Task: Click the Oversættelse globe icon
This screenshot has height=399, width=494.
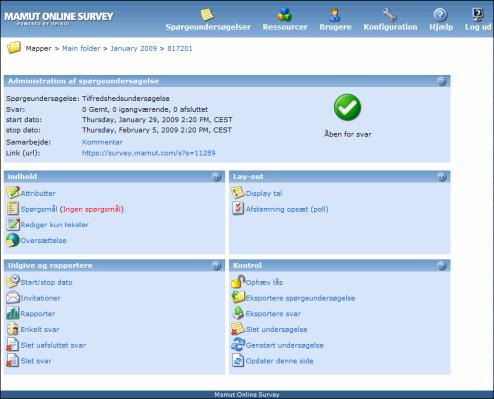Action: pyautogui.click(x=13, y=240)
